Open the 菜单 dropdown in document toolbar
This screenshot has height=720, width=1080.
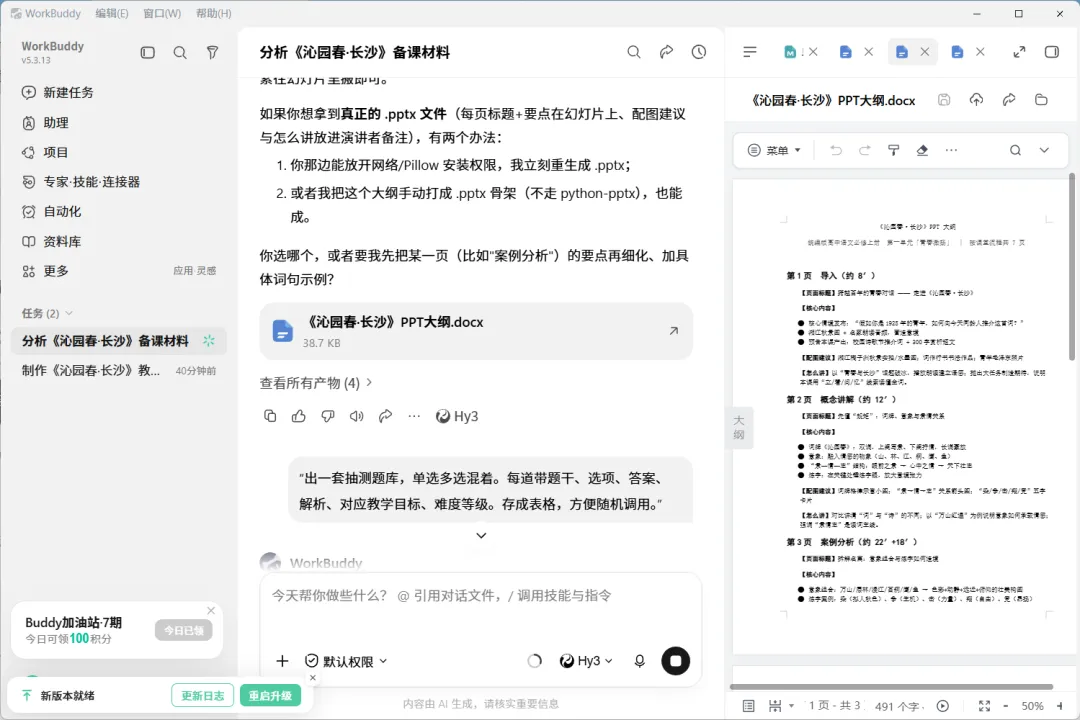775,150
